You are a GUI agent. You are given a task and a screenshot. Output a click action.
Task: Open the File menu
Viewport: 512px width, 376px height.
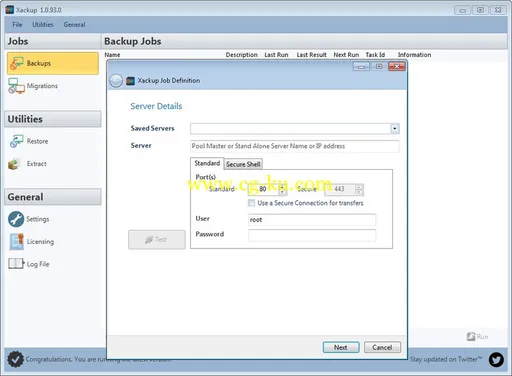click(x=17, y=25)
